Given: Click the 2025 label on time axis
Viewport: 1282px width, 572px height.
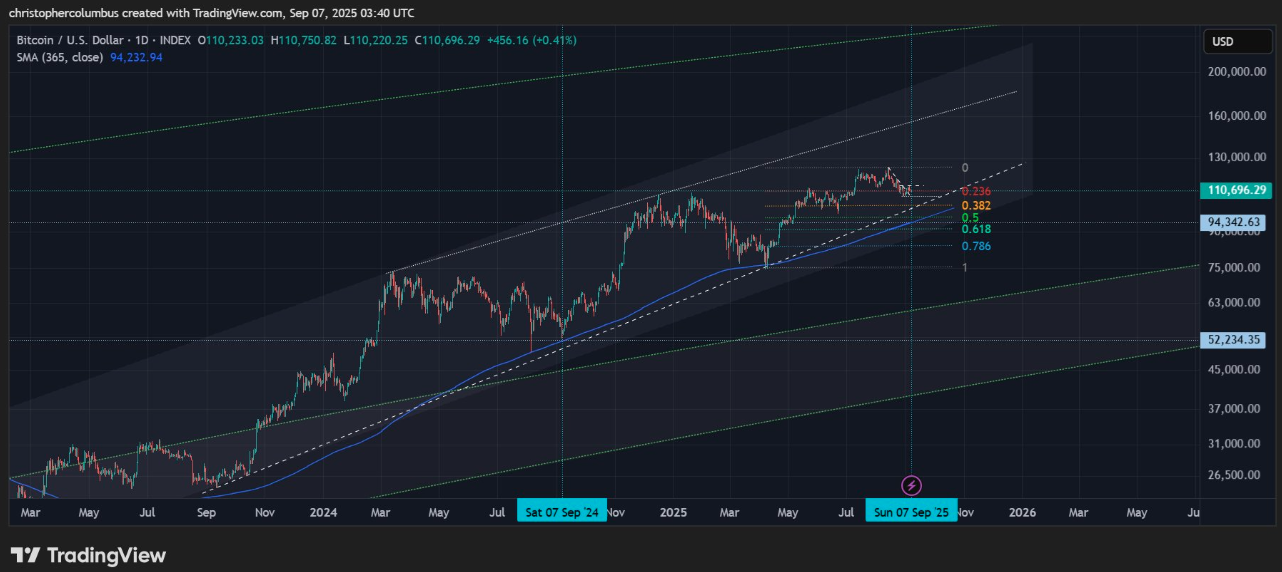Looking at the screenshot, I should coord(673,512).
